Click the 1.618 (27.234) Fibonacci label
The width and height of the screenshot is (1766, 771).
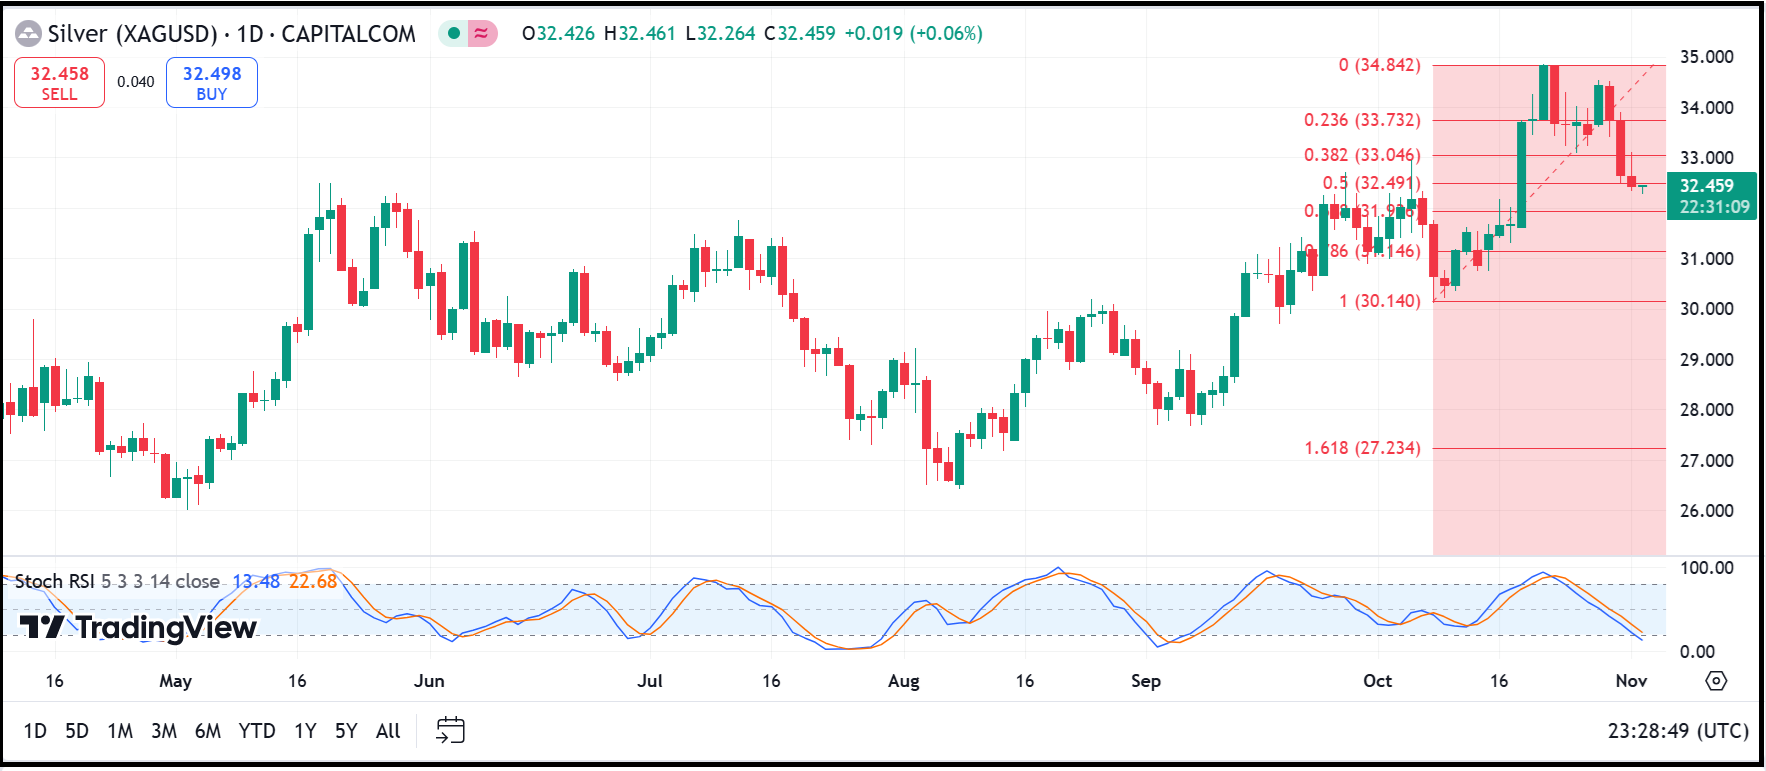coord(1362,448)
